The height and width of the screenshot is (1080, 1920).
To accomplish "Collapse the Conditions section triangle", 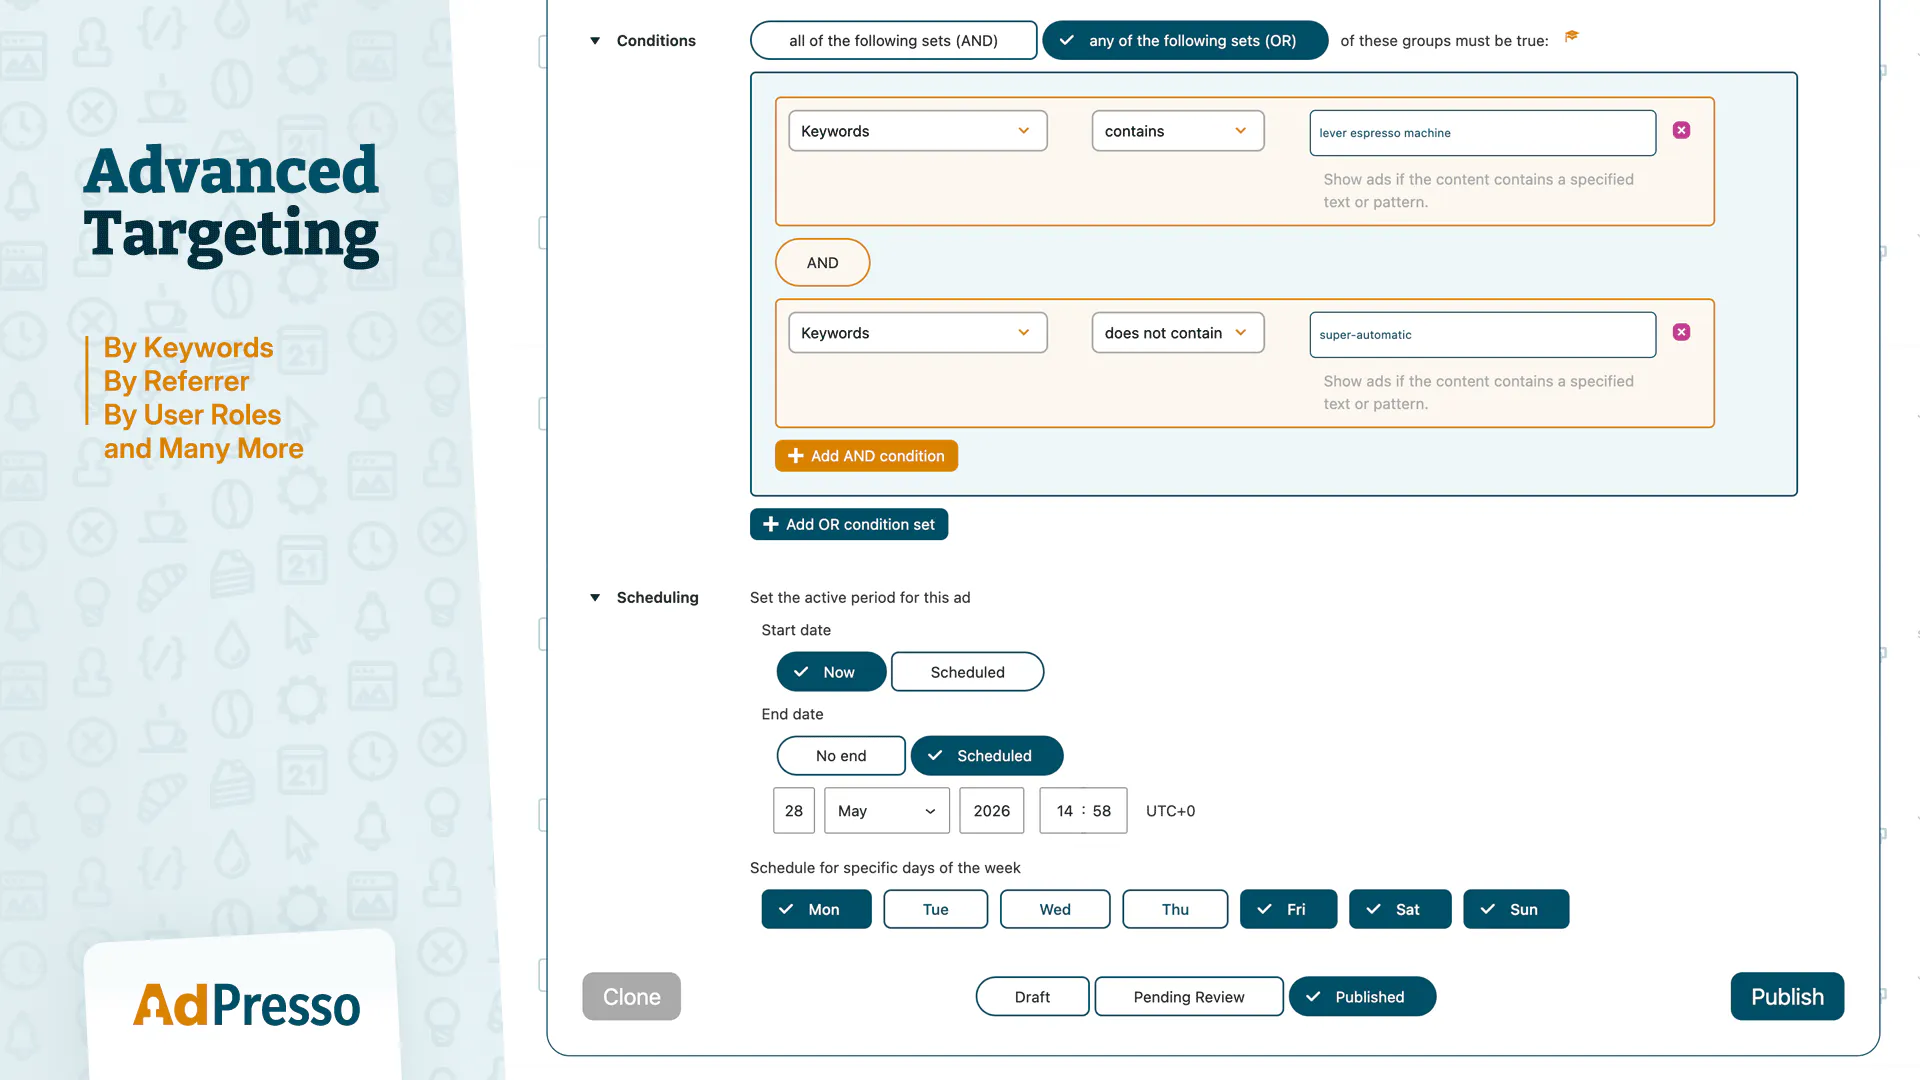I will [x=595, y=41].
